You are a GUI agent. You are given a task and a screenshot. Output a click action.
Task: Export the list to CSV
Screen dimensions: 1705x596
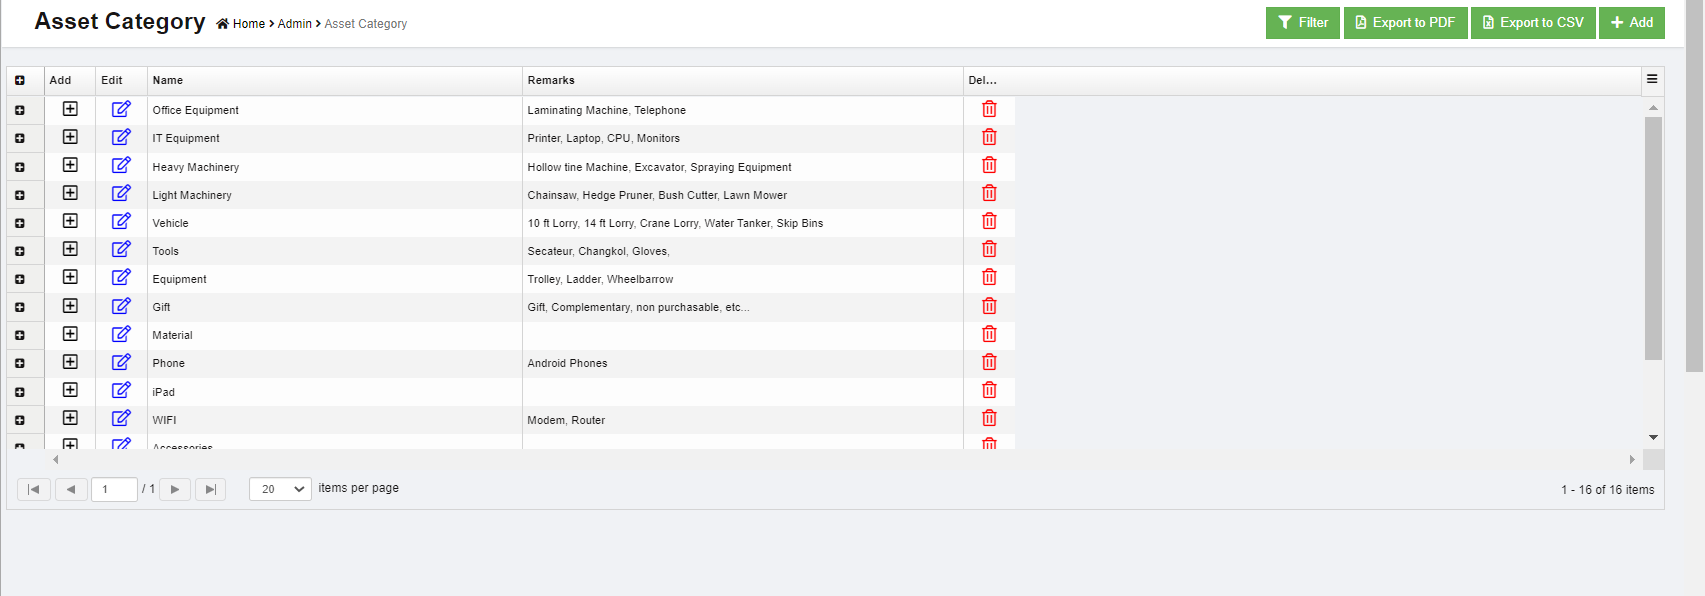coord(1532,23)
